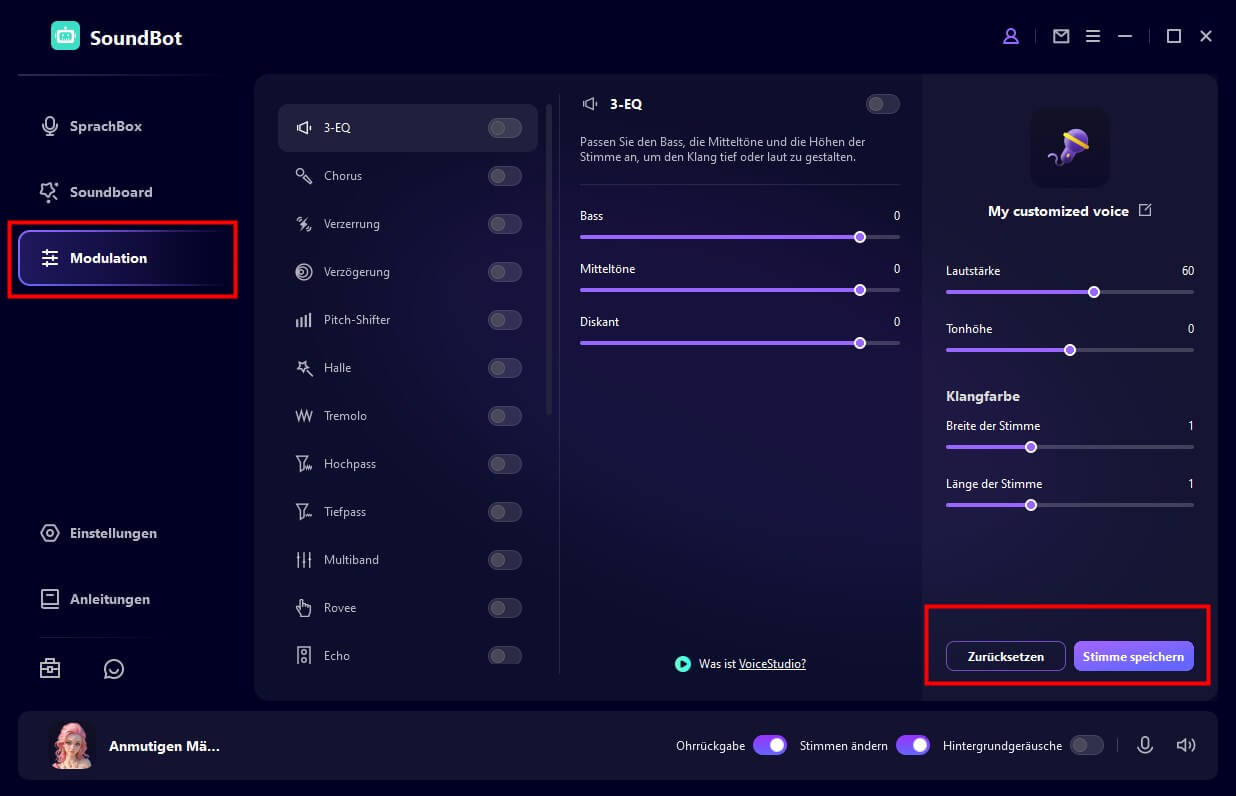This screenshot has width=1236, height=796.
Task: Select the Pitch-Shifter effect entry
Action: [x=357, y=319]
